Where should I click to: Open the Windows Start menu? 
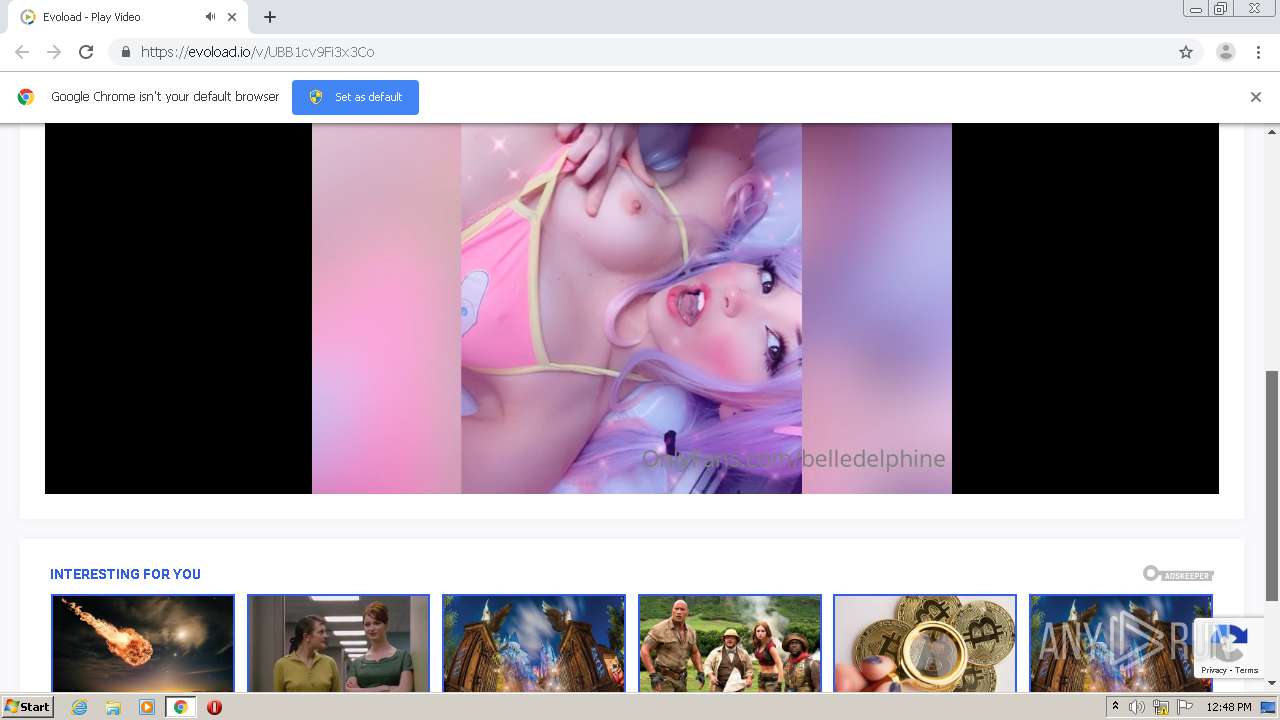[x=28, y=707]
